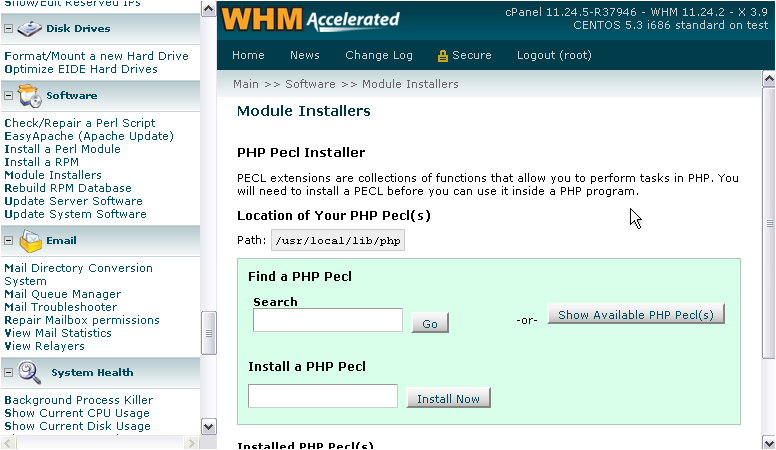776x450 pixels.
Task: Open the News menu item
Action: (x=305, y=56)
